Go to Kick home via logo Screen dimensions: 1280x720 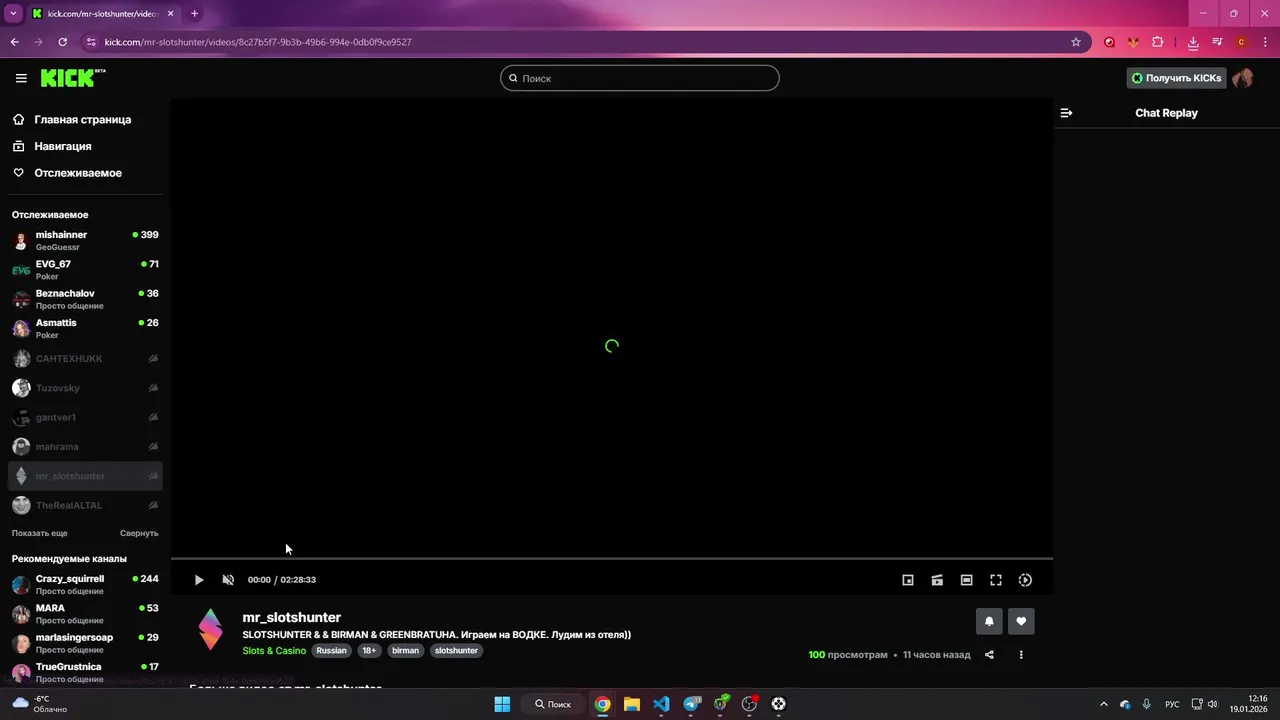click(x=72, y=78)
